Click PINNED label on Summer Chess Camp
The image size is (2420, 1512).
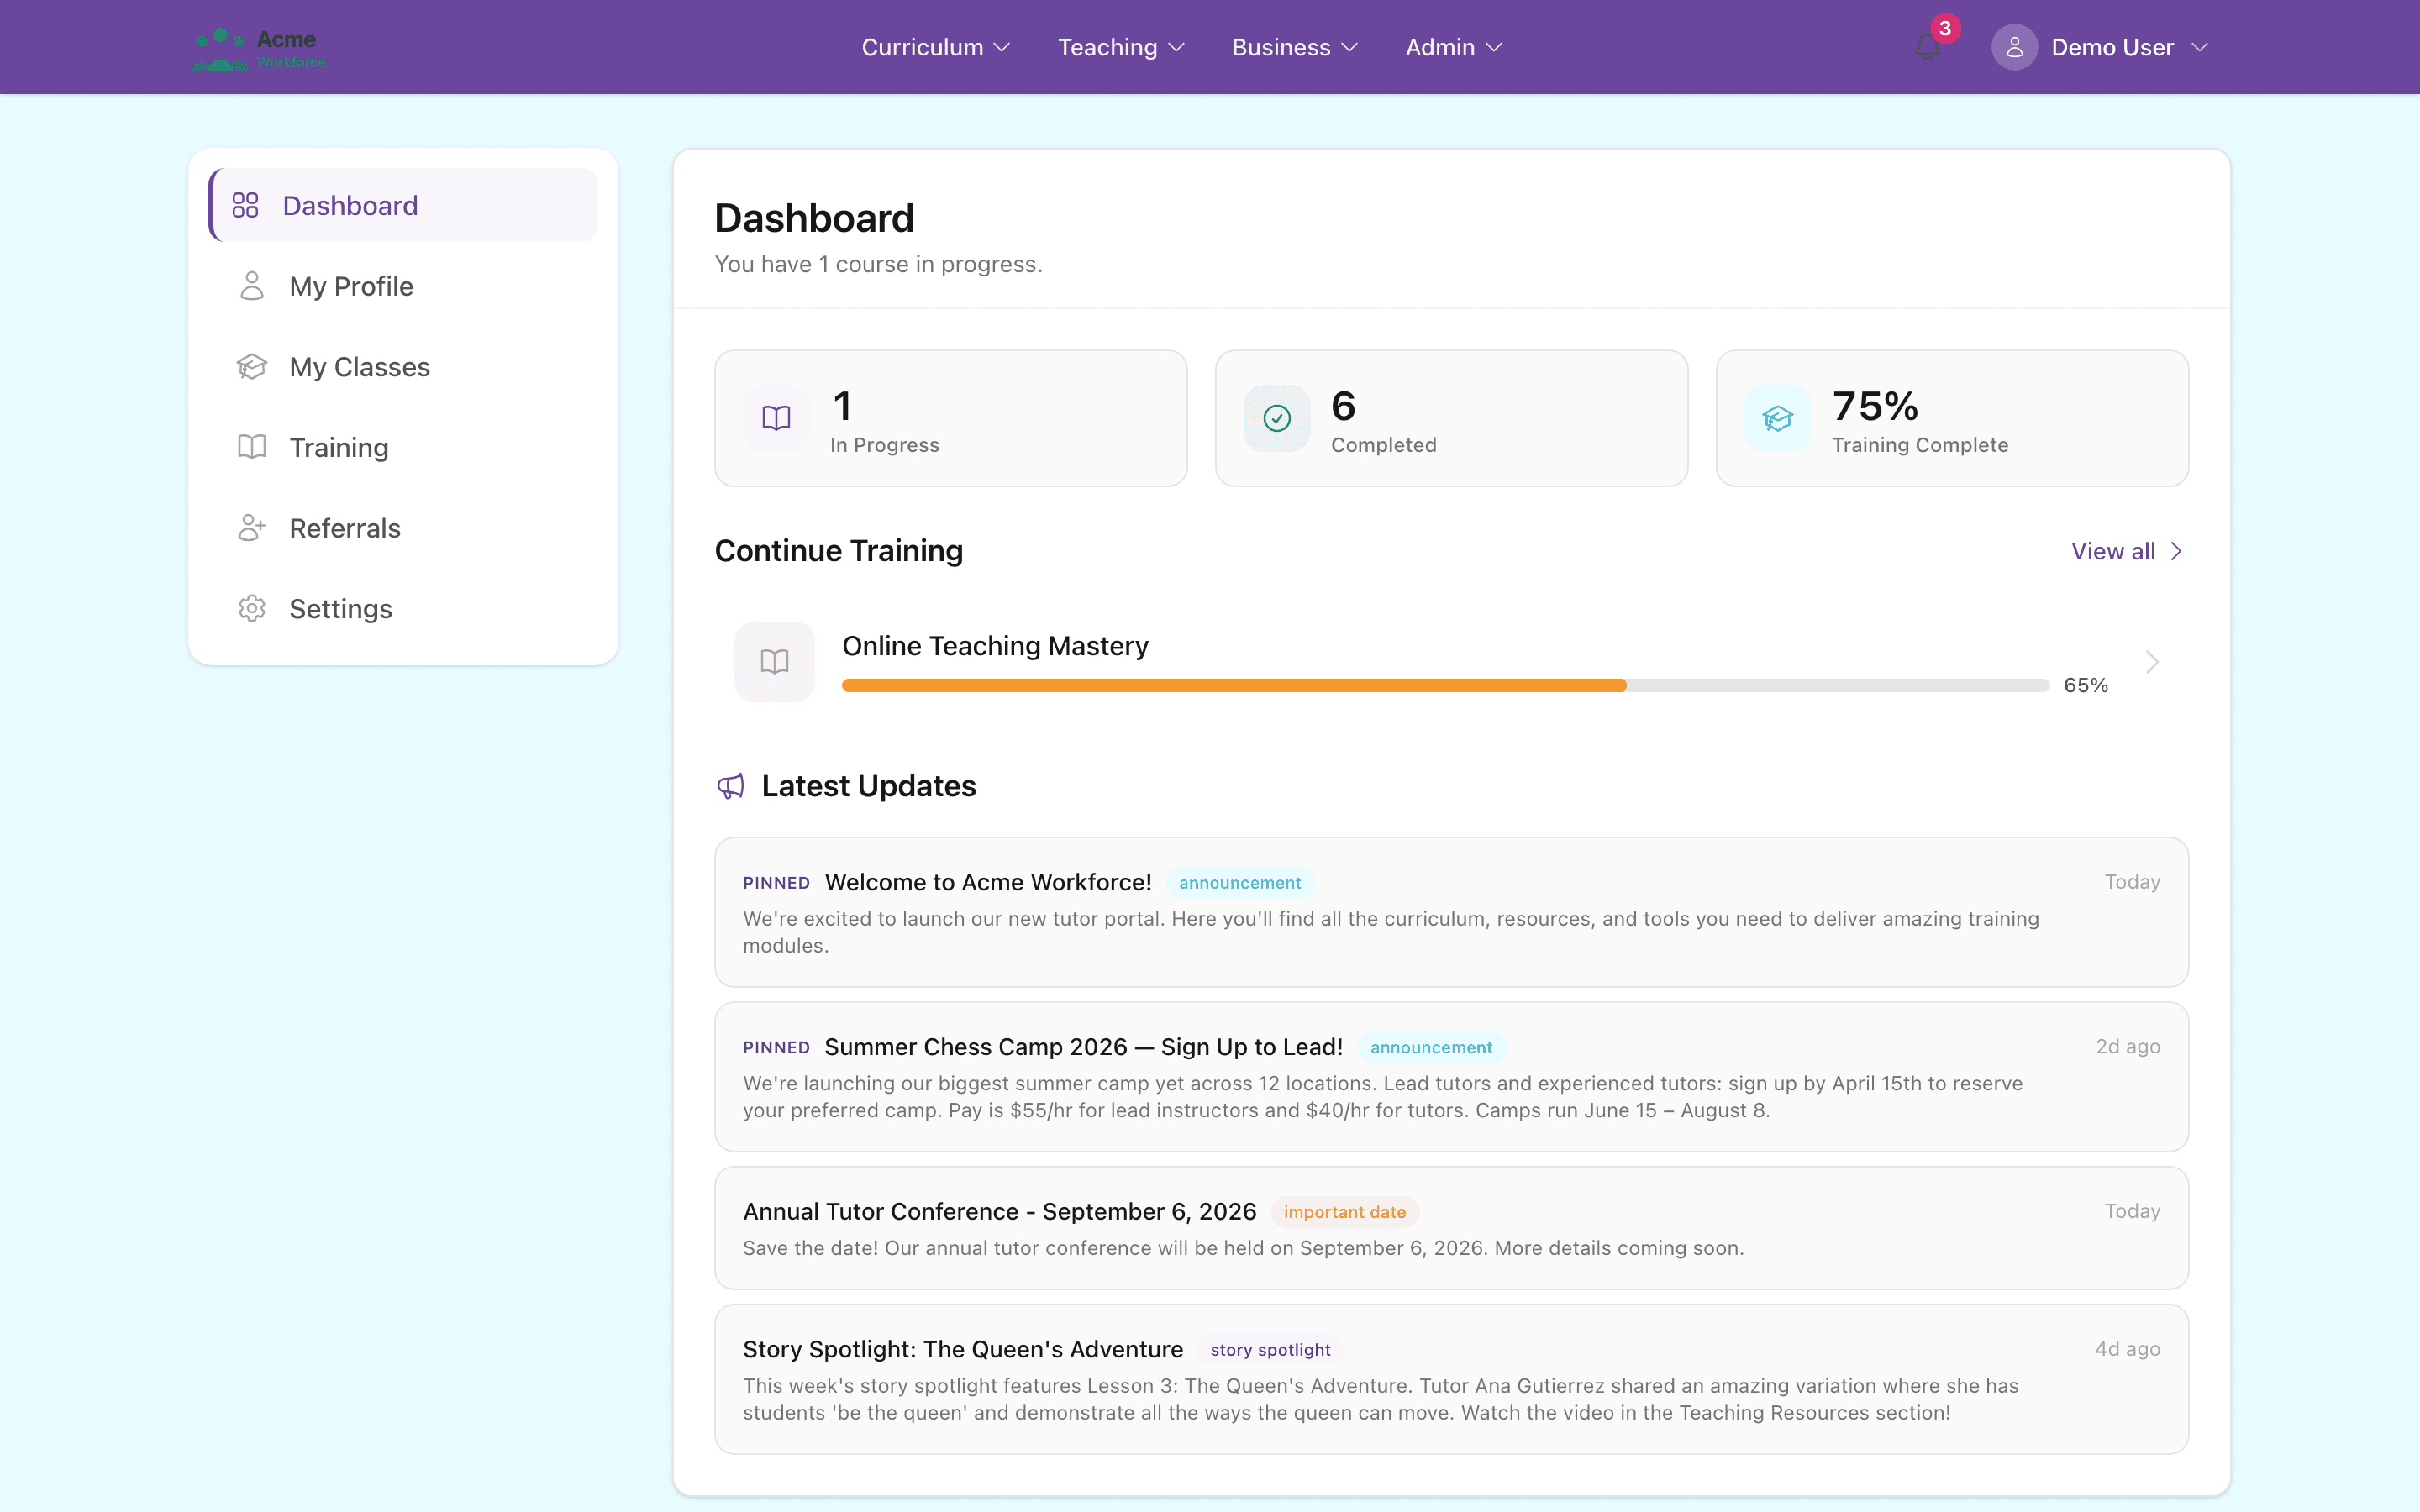(x=776, y=1047)
